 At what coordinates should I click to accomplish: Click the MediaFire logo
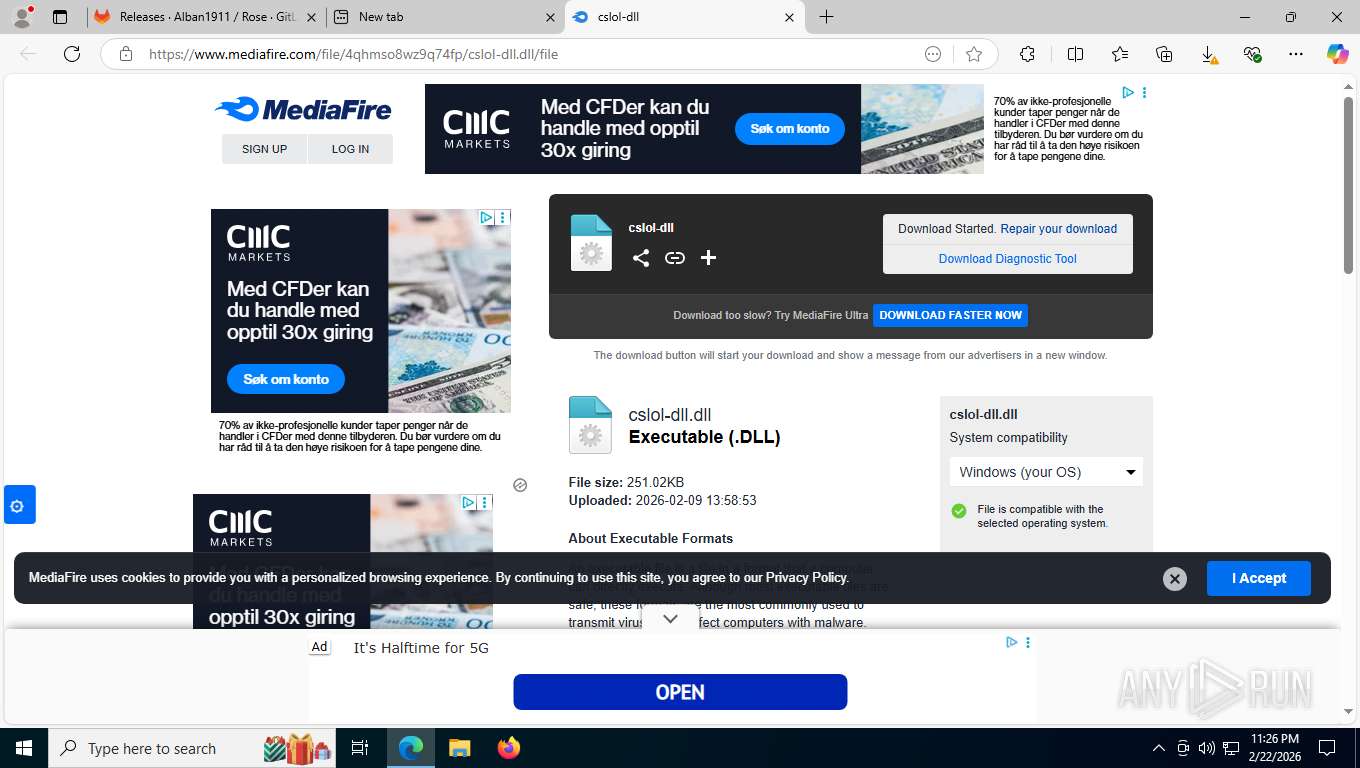pos(303,109)
